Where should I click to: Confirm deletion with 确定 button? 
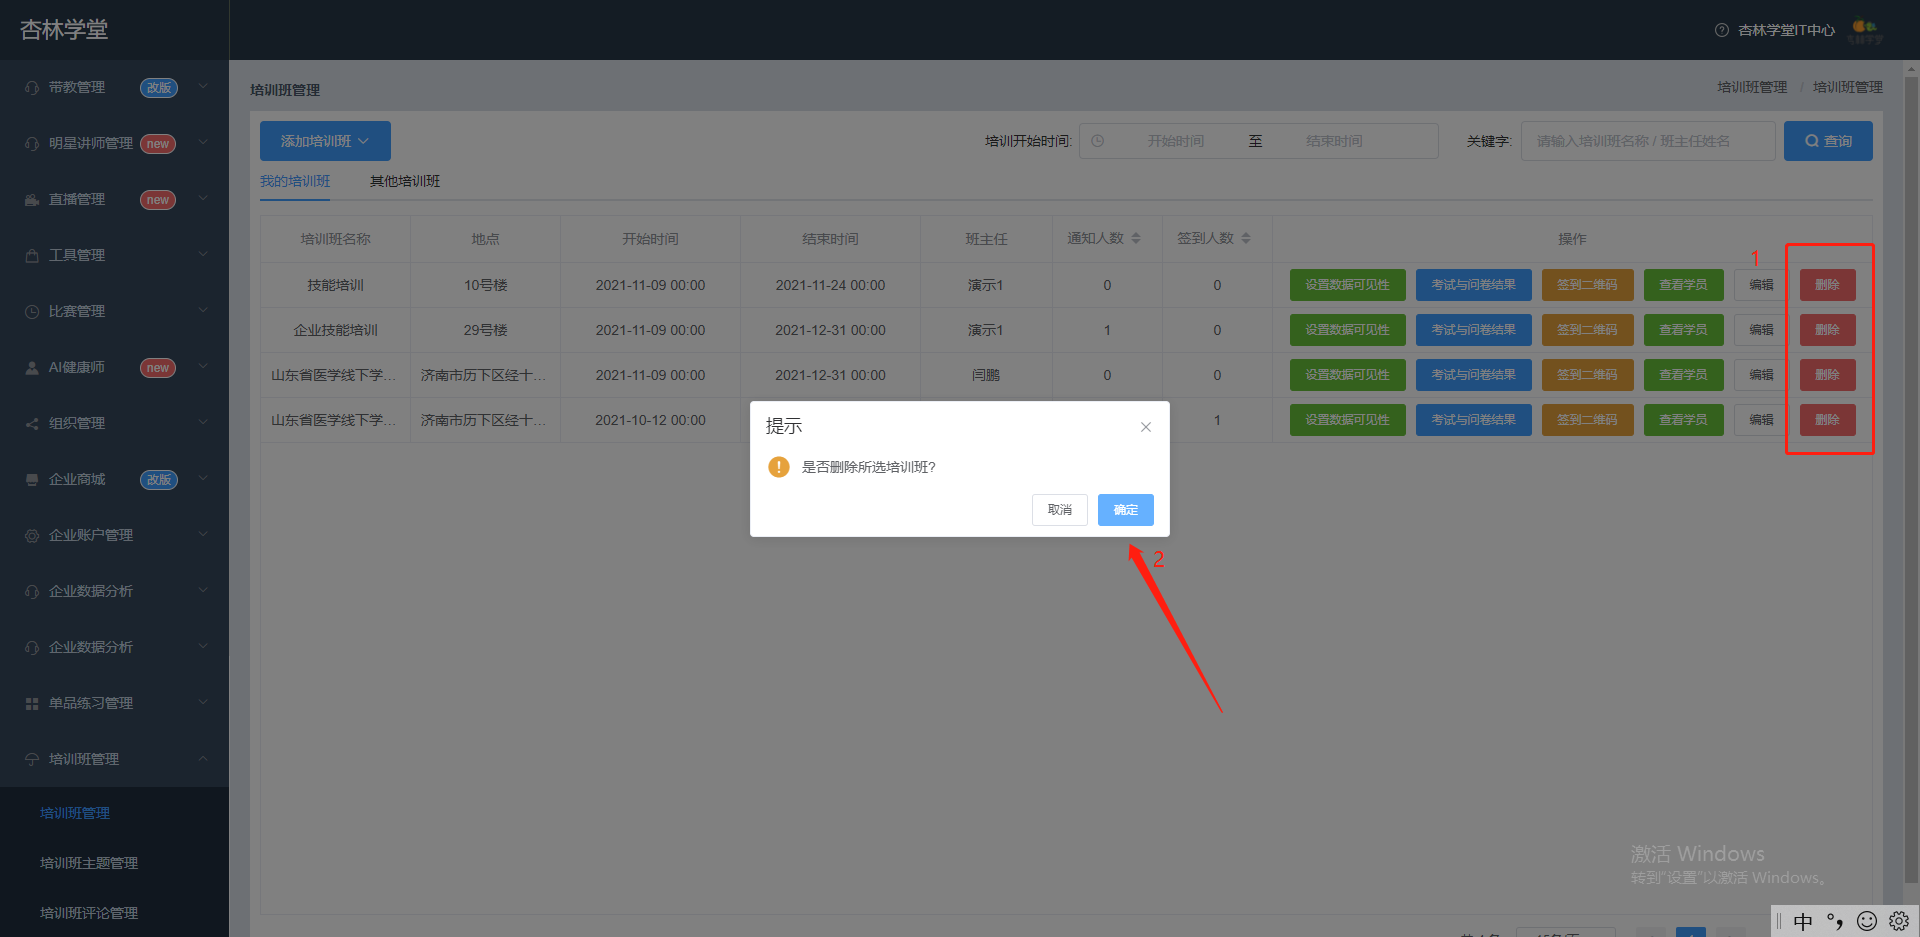click(x=1126, y=510)
